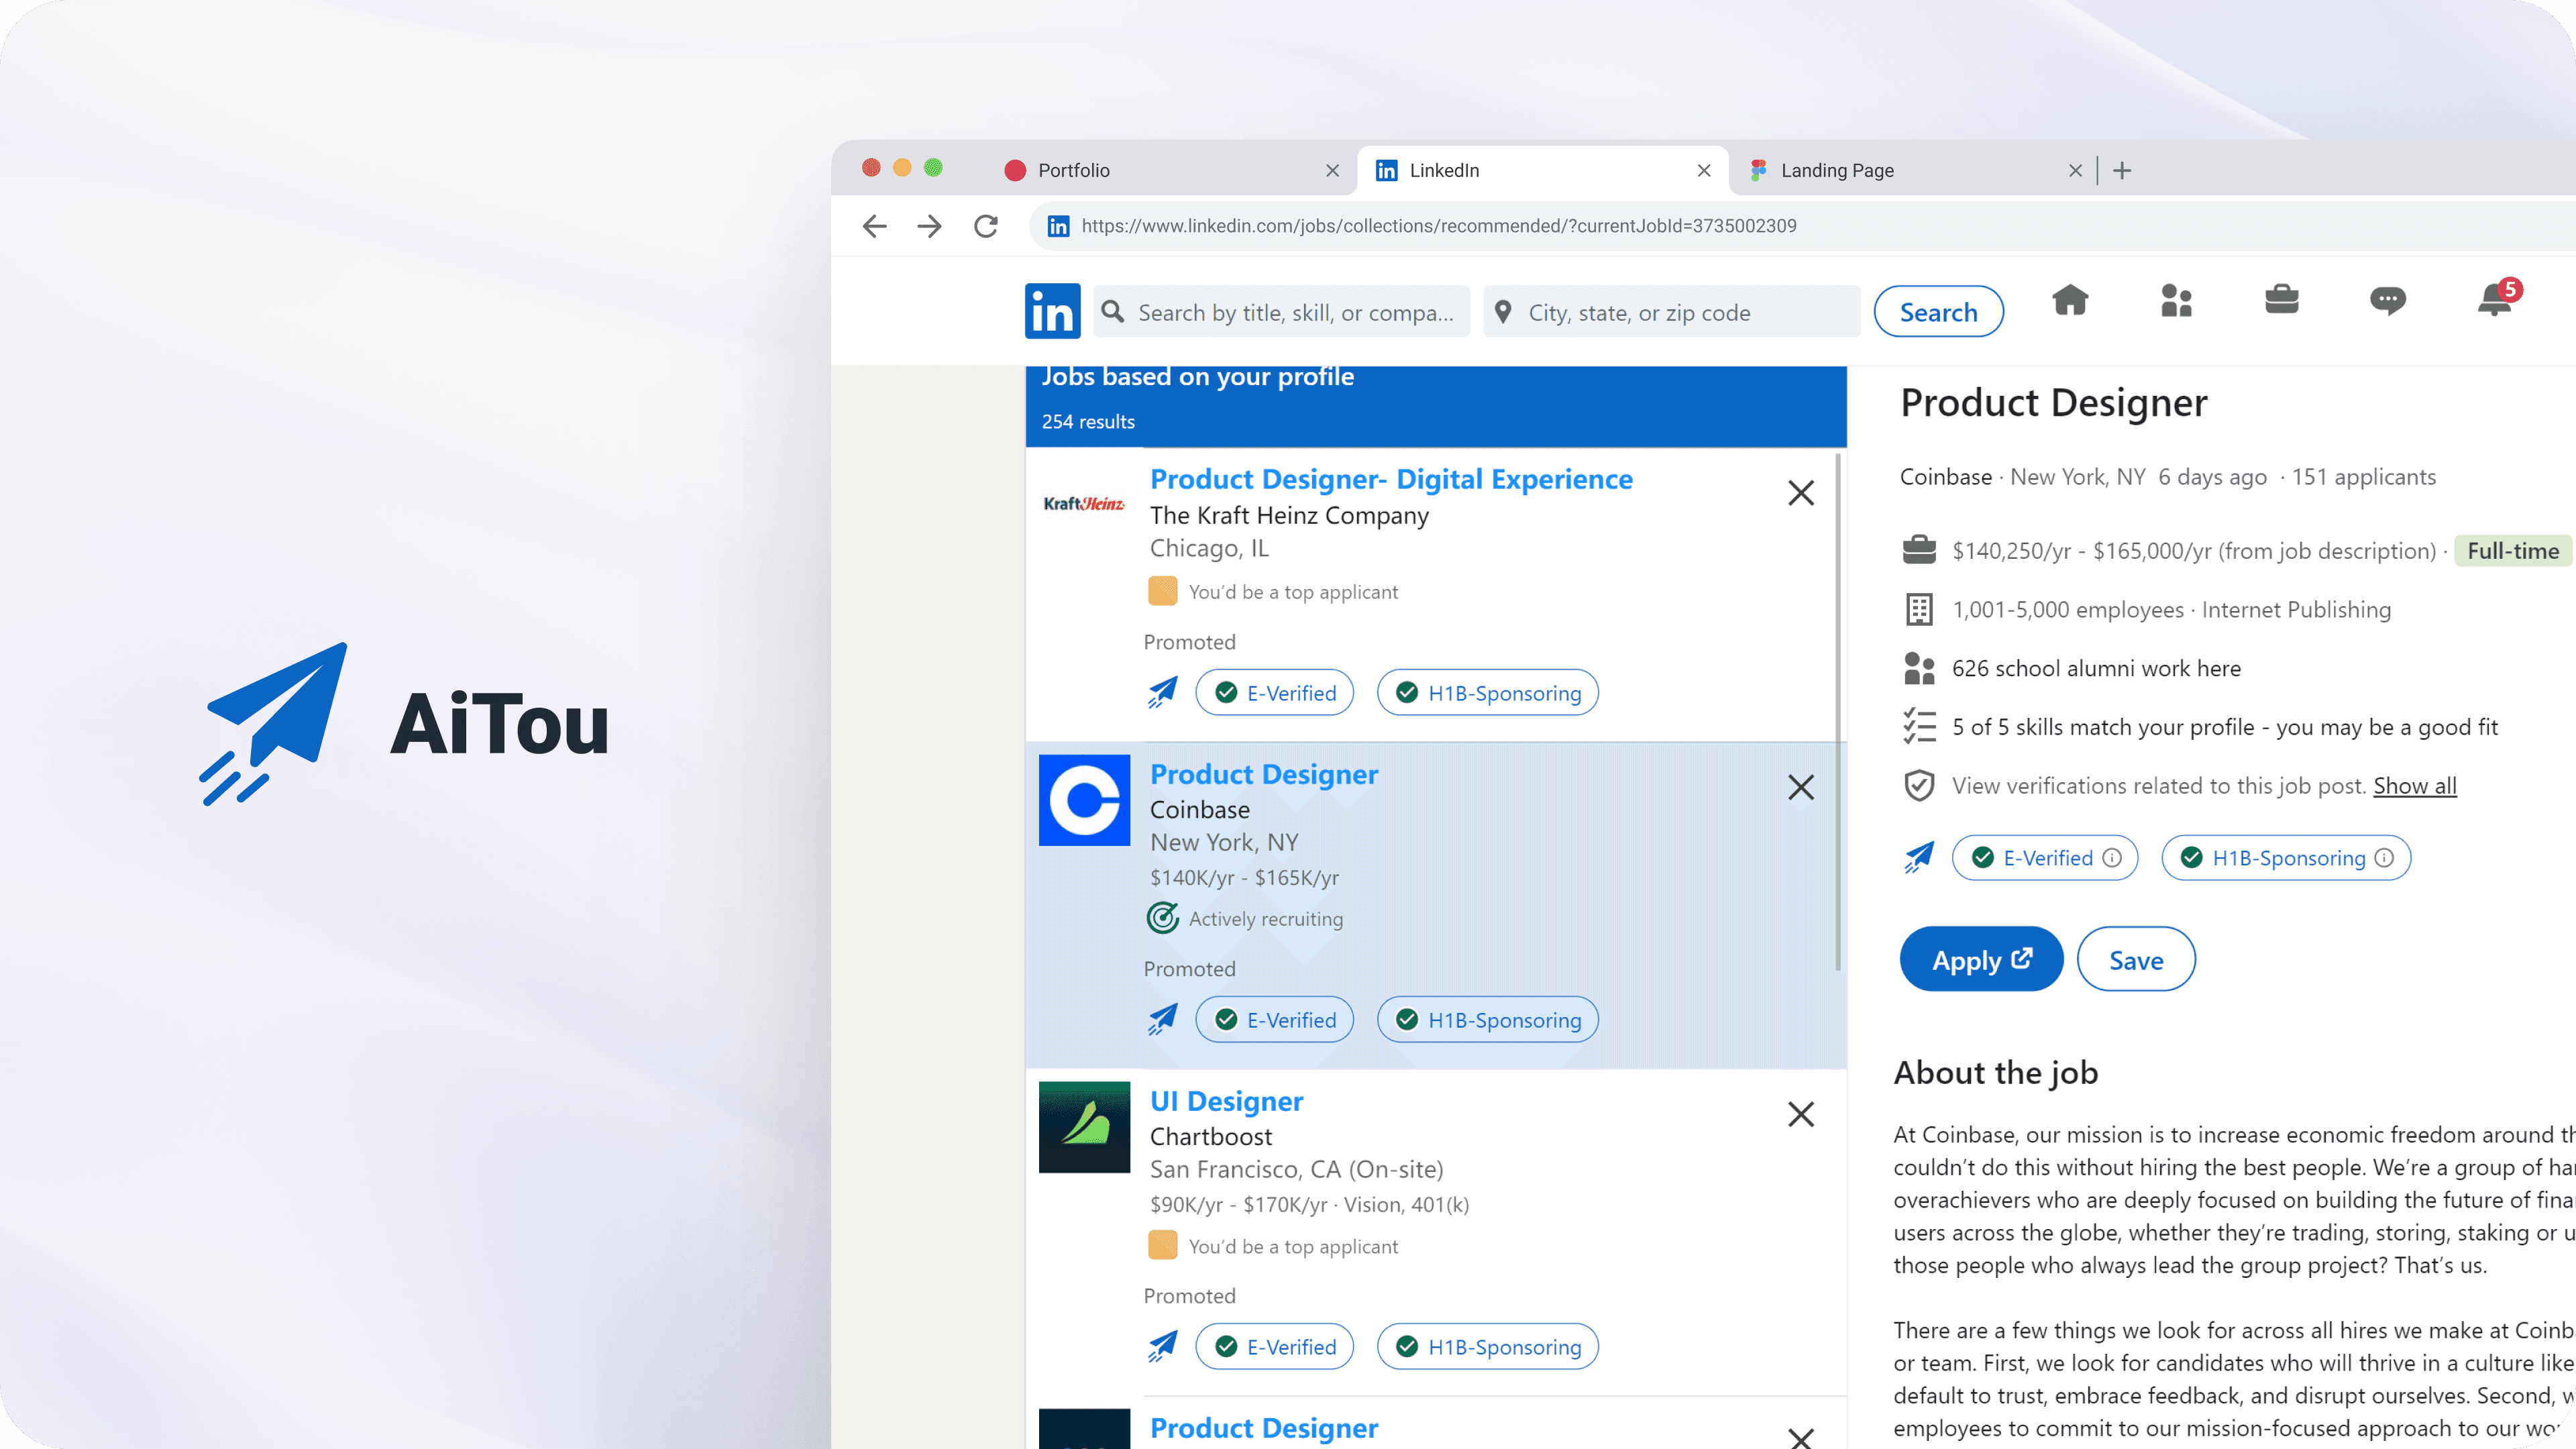Dismiss the Chartboost UI Designer listing
This screenshot has height=1449, width=2576.
(x=1801, y=1114)
